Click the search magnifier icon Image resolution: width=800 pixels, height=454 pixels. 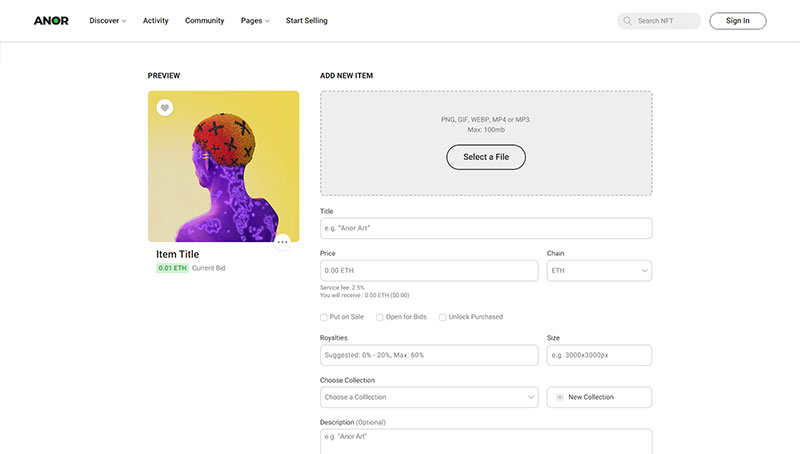[x=628, y=21]
